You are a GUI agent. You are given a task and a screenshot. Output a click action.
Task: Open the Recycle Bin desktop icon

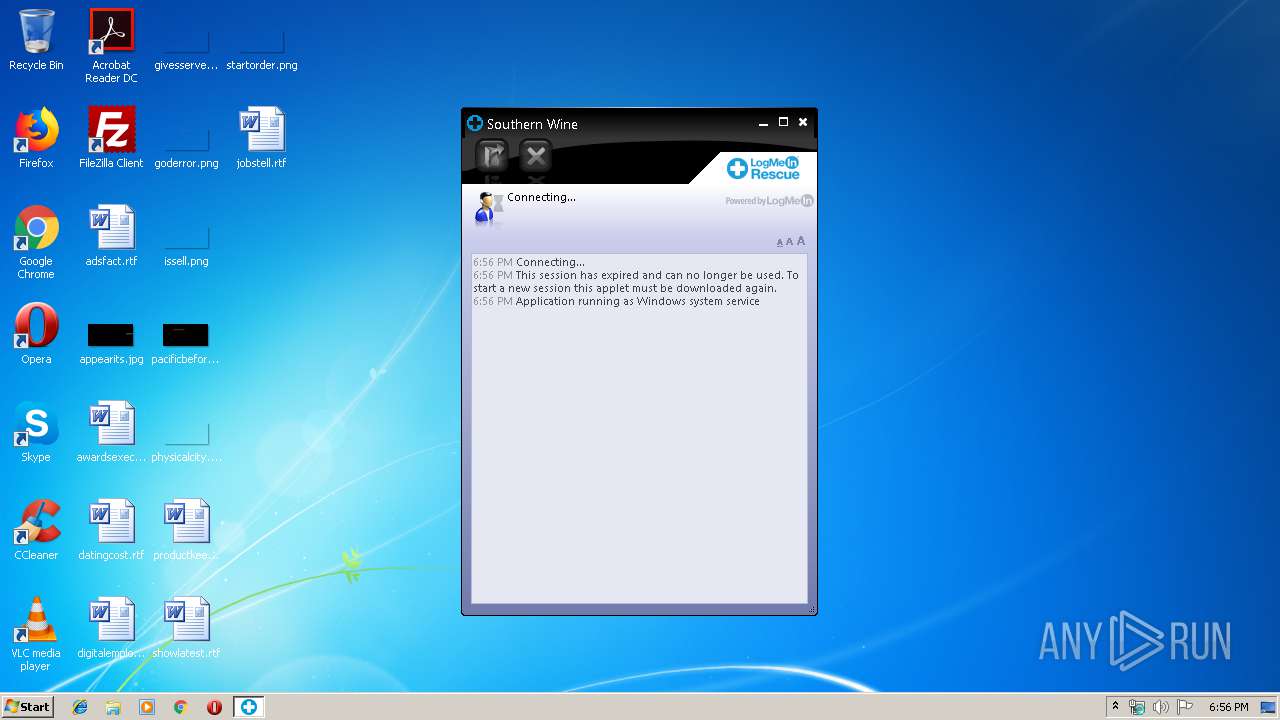tap(36, 40)
